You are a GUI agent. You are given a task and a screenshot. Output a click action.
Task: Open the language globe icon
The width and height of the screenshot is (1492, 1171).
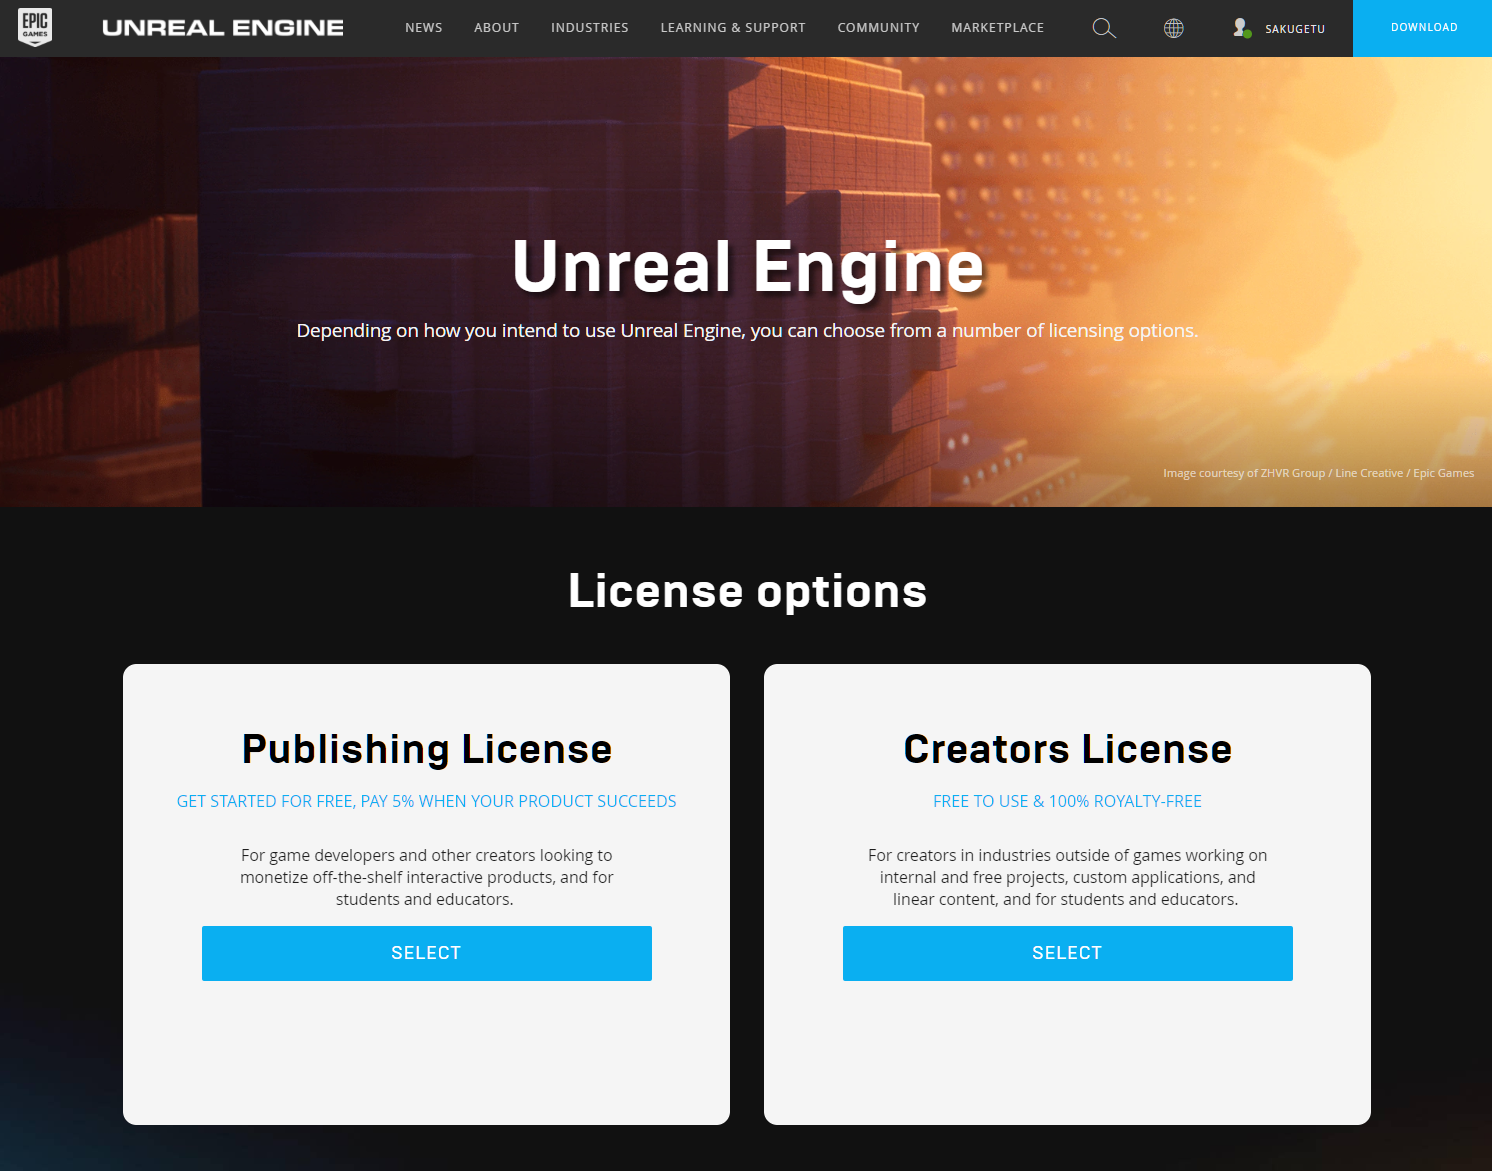1174,28
